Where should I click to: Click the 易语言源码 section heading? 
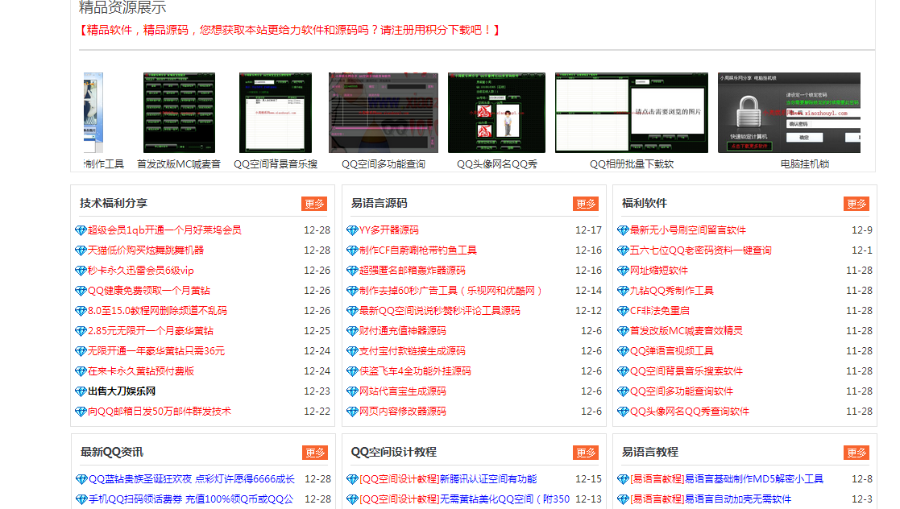[x=379, y=203]
